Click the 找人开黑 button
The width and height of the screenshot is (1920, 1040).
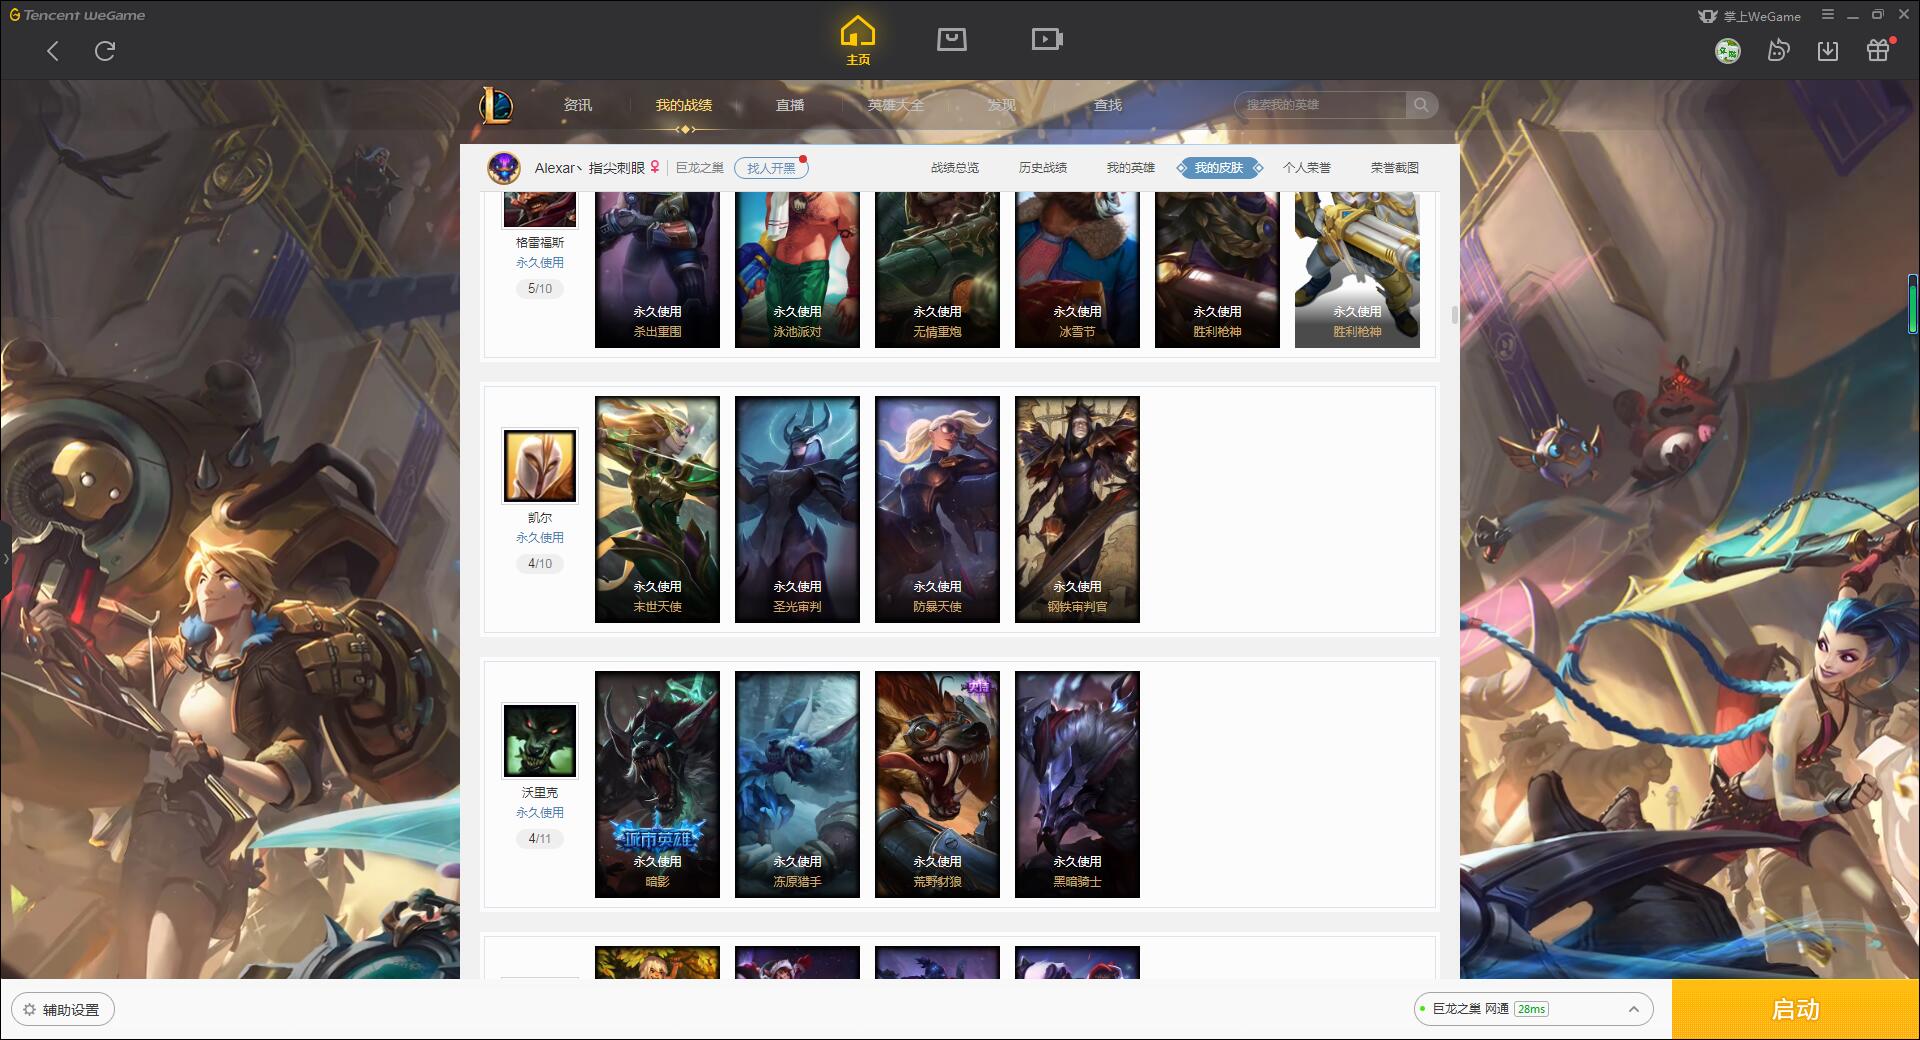click(x=771, y=168)
